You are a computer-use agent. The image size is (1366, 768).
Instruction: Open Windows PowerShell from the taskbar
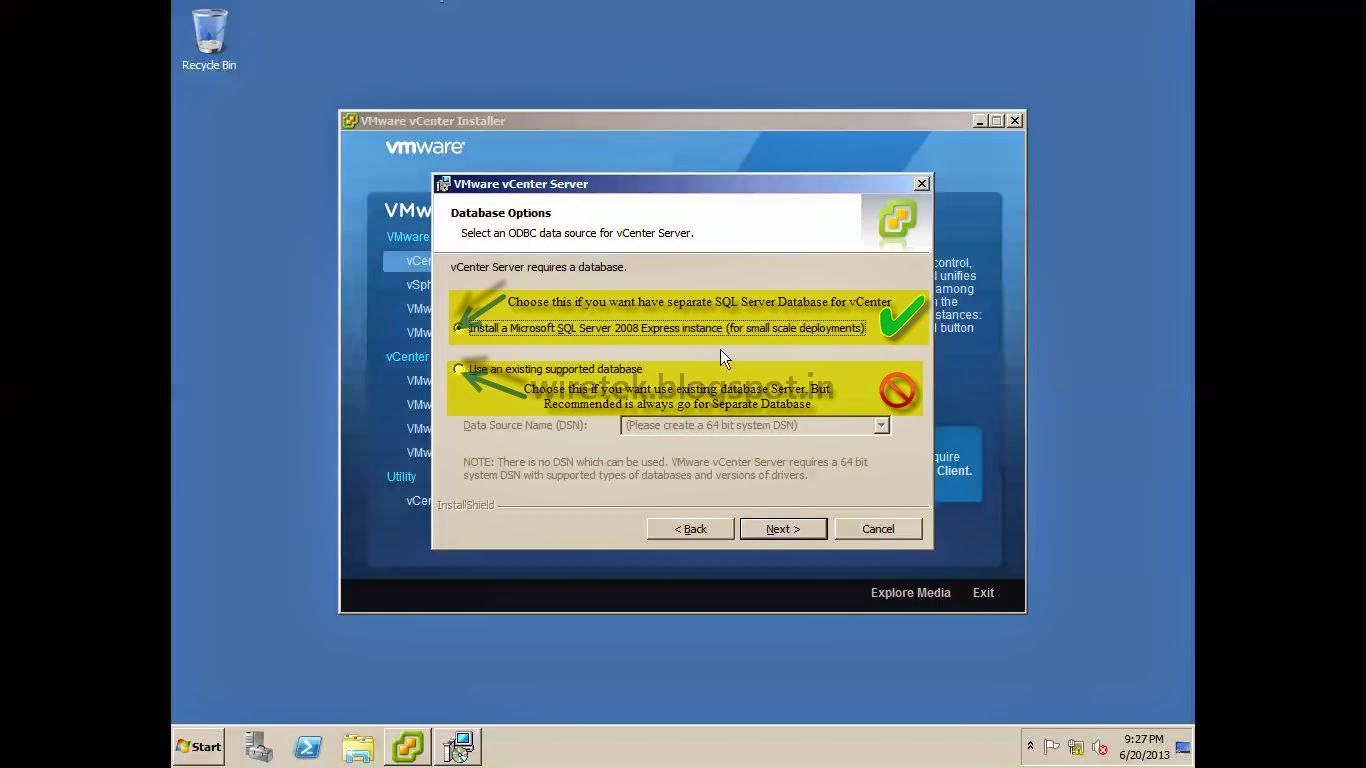pyautogui.click(x=307, y=747)
